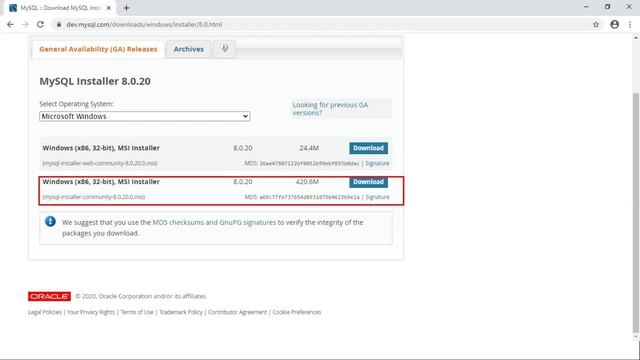Reload the MySQL download page
Viewport: 640px width, 360px height.
(40, 24)
